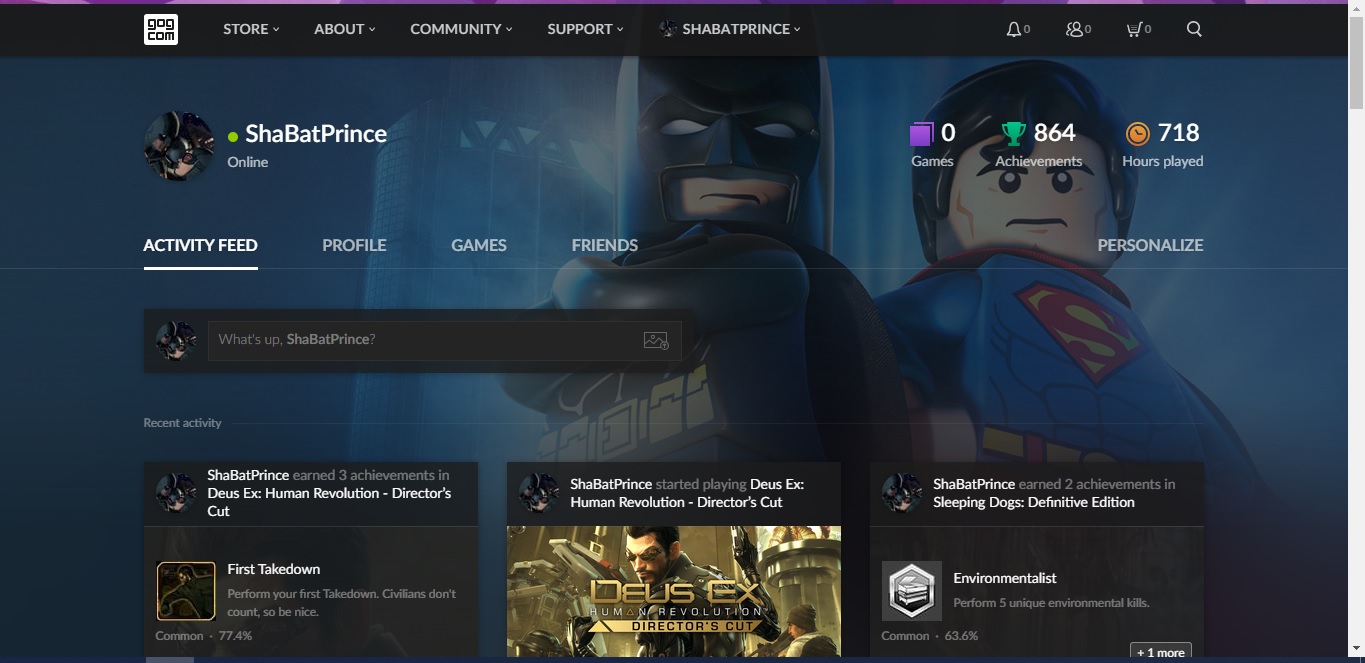Click the 'Online' status text
The image size is (1365, 663).
(x=248, y=162)
